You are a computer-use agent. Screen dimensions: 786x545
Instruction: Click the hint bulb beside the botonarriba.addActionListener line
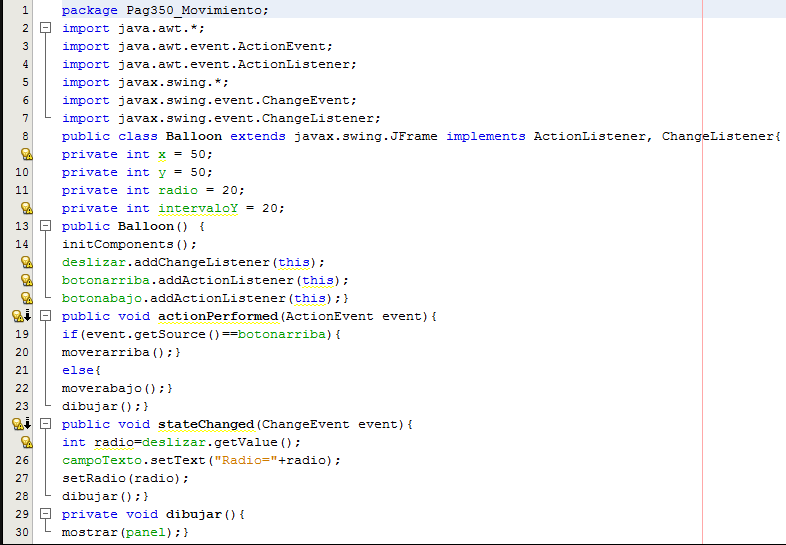click(x=27, y=280)
